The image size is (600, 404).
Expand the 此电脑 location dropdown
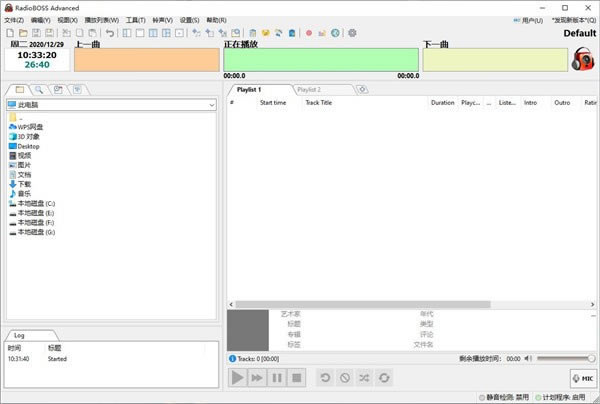[212, 105]
